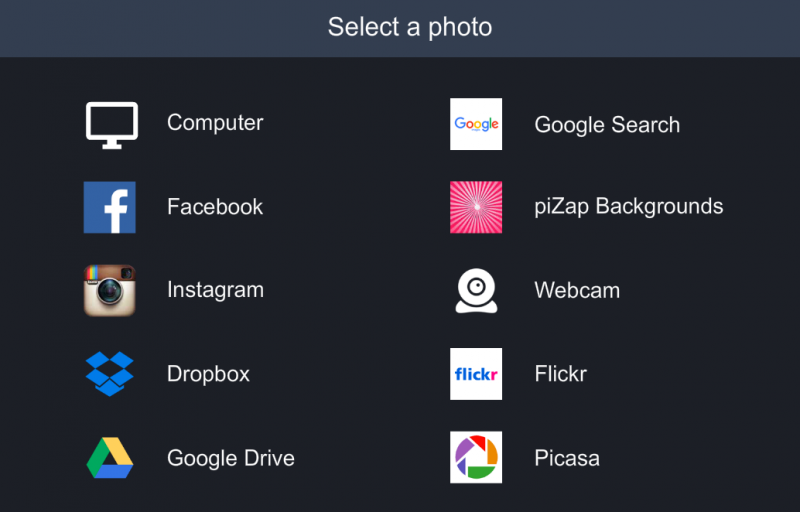Select the piZap Backgrounds text label
Image resolution: width=800 pixels, height=512 pixels.
(629, 207)
